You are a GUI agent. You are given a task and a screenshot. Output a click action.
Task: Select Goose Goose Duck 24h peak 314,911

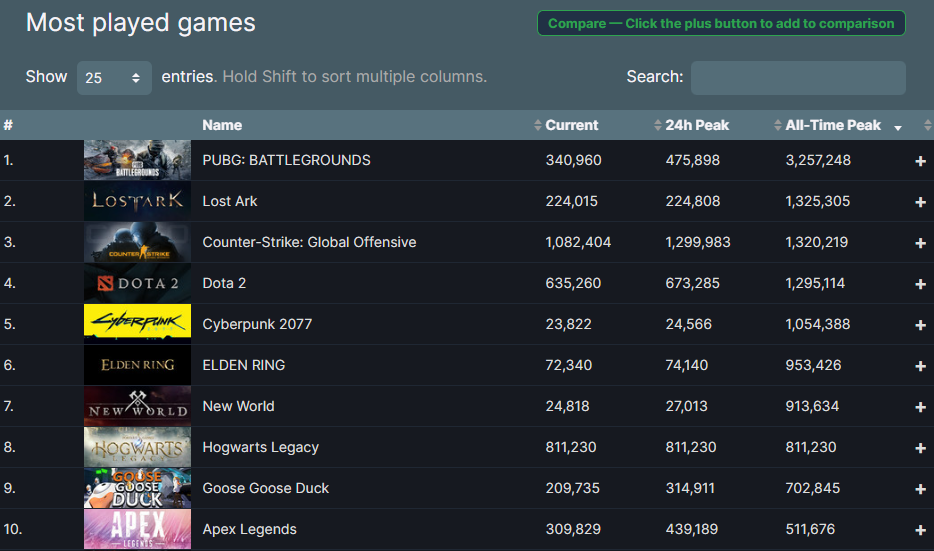pos(690,488)
